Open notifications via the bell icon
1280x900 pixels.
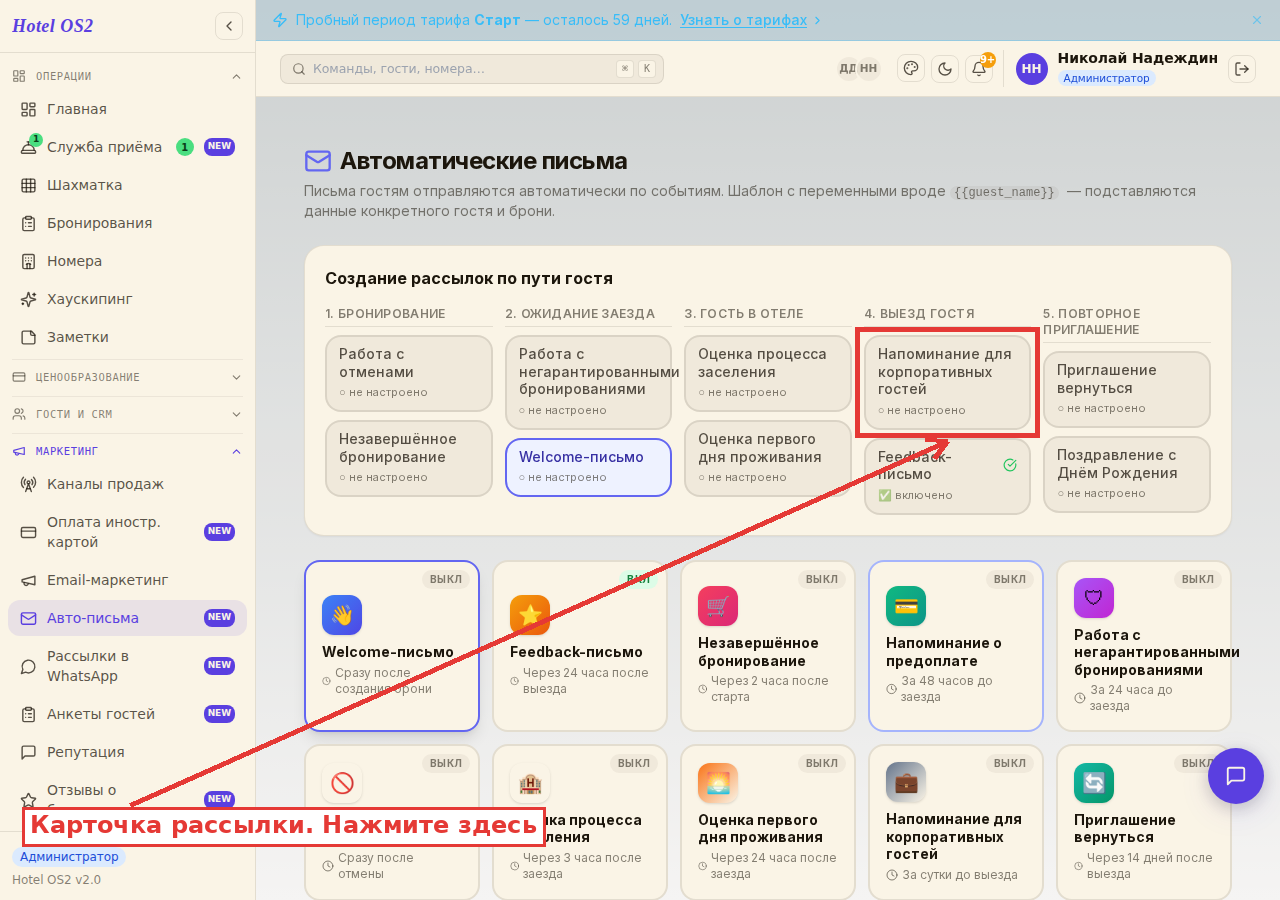click(979, 69)
